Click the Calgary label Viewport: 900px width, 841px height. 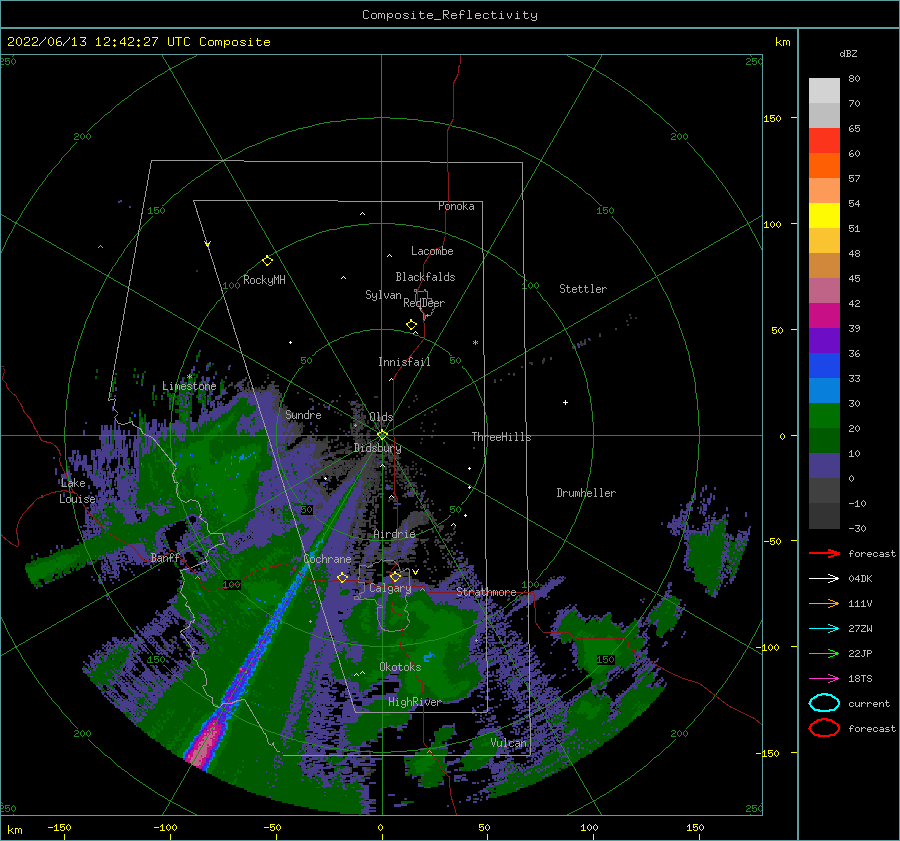(x=390, y=588)
